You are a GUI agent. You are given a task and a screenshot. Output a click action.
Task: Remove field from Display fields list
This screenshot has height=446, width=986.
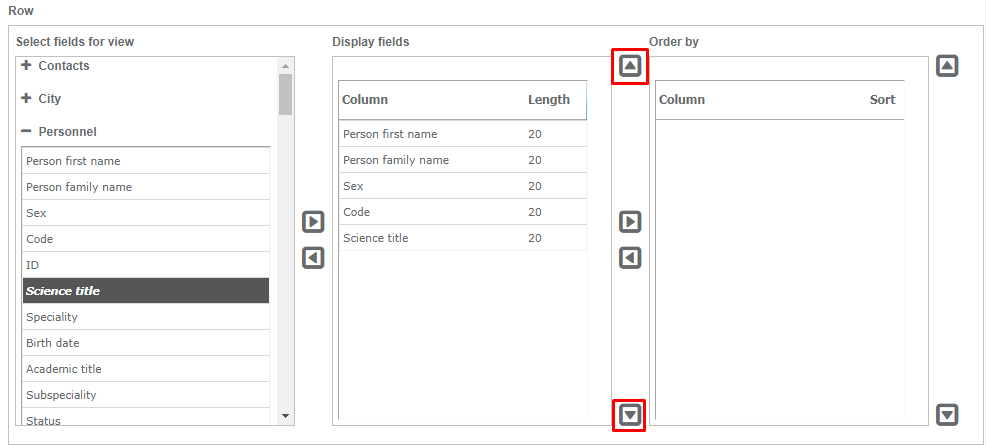(x=313, y=258)
